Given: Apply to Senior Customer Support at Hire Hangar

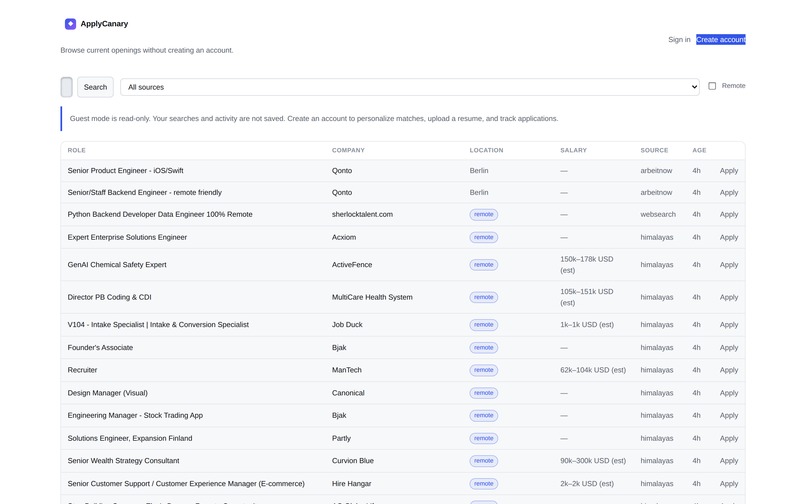Looking at the screenshot, I should (728, 483).
